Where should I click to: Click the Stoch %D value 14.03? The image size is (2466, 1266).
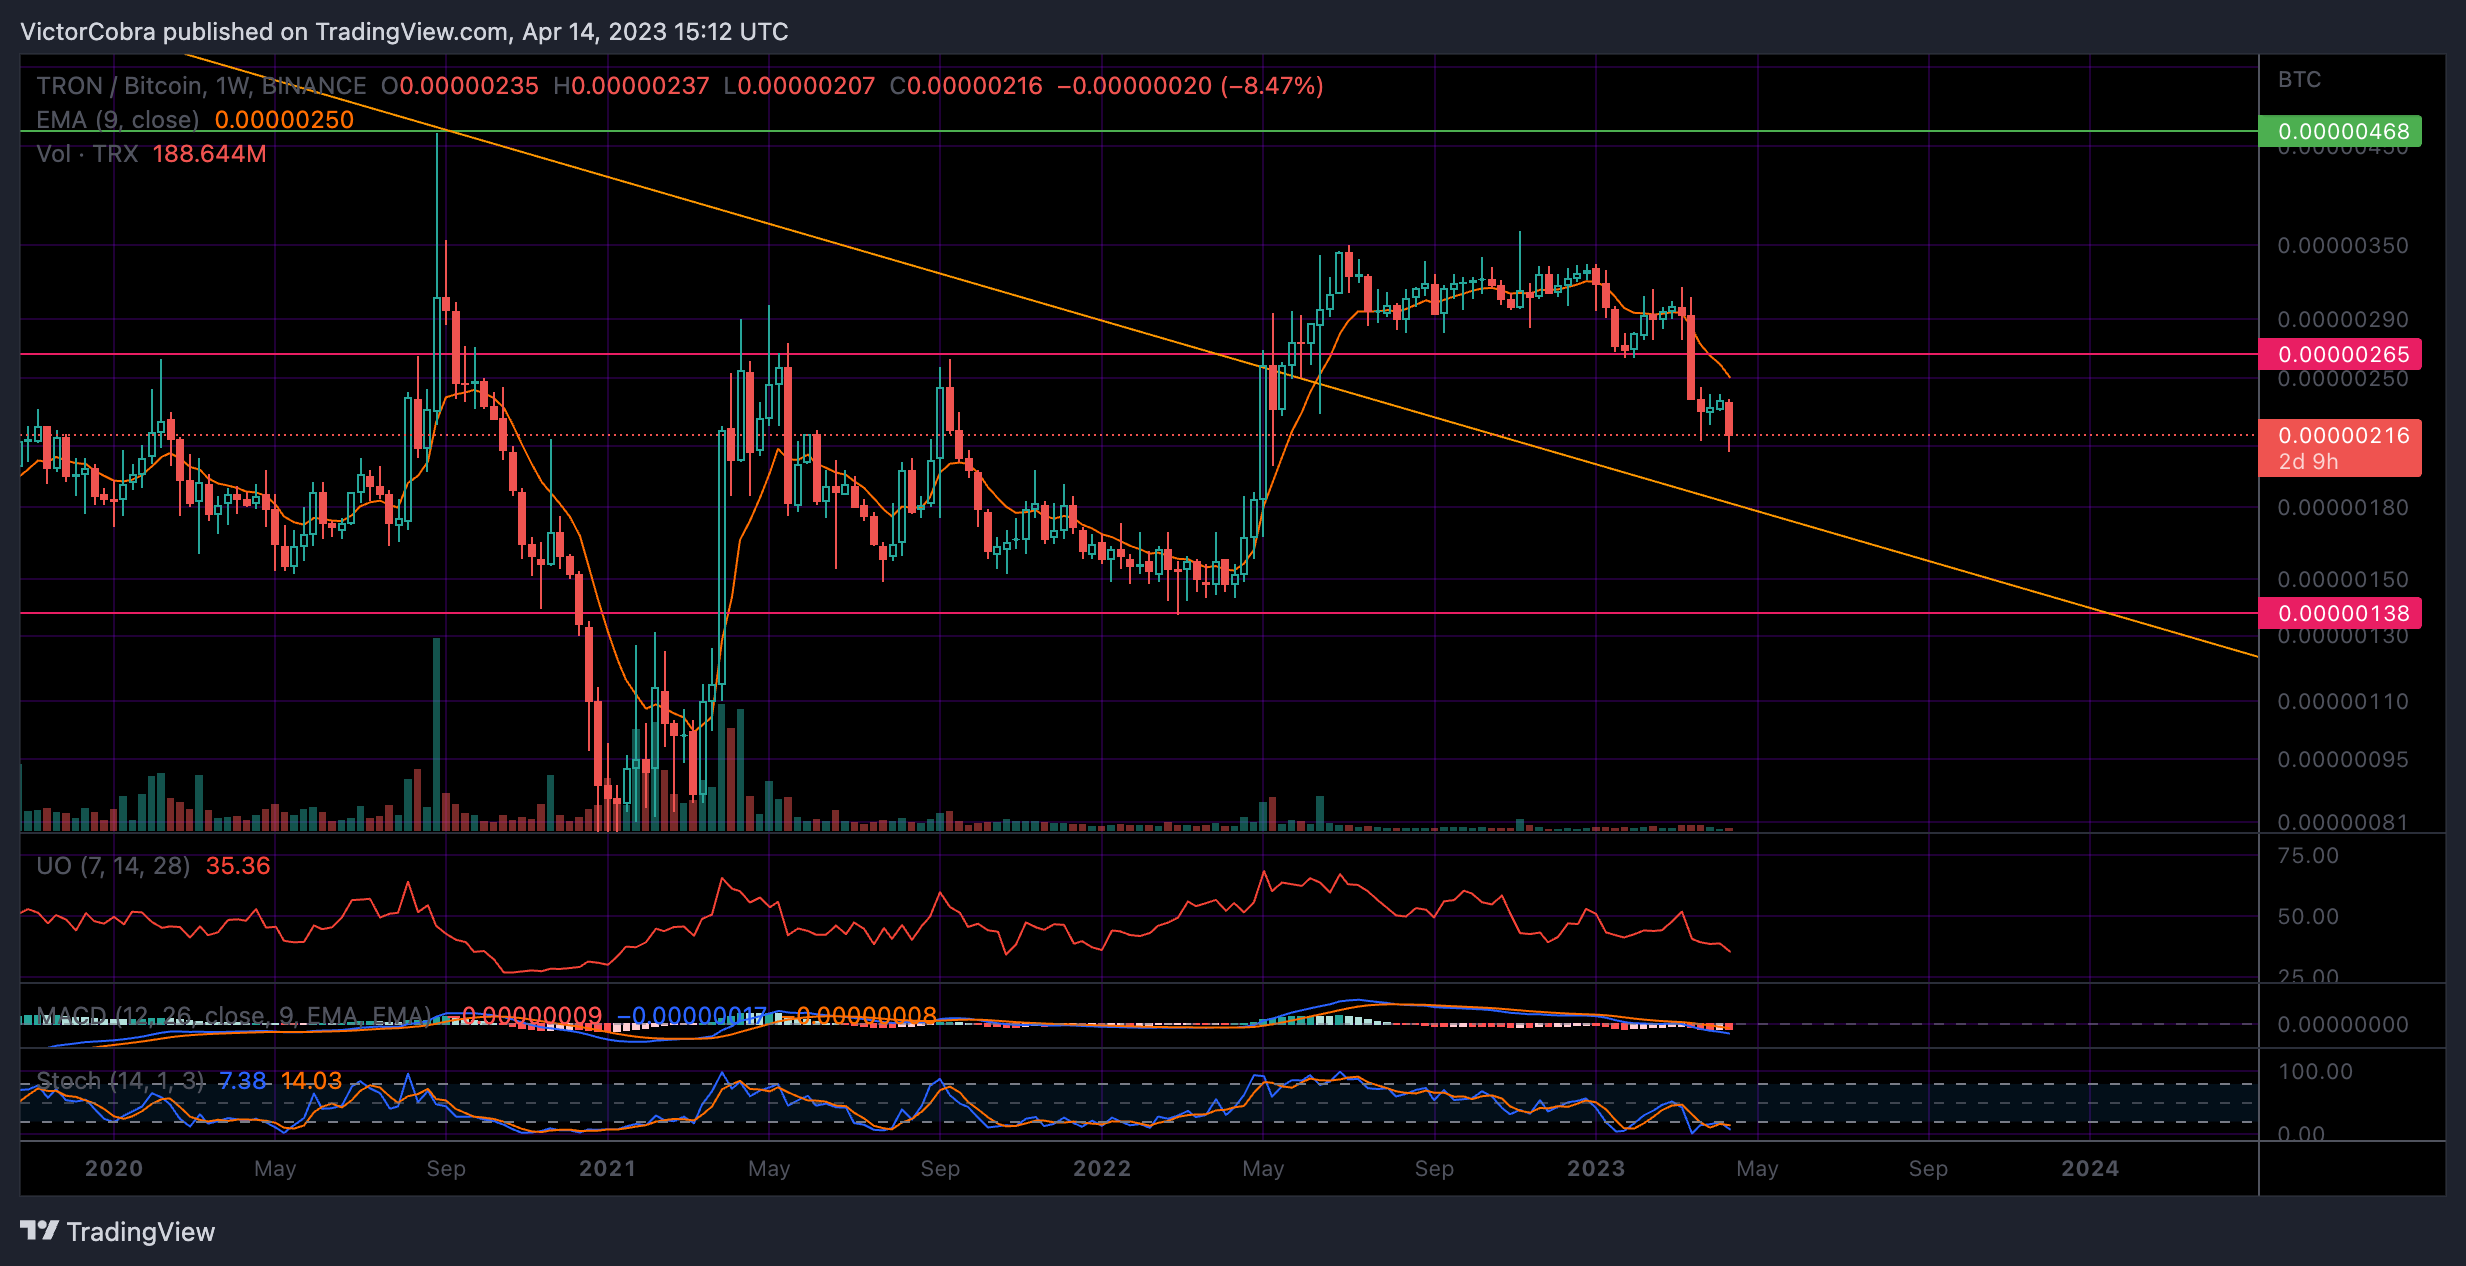point(311,1081)
